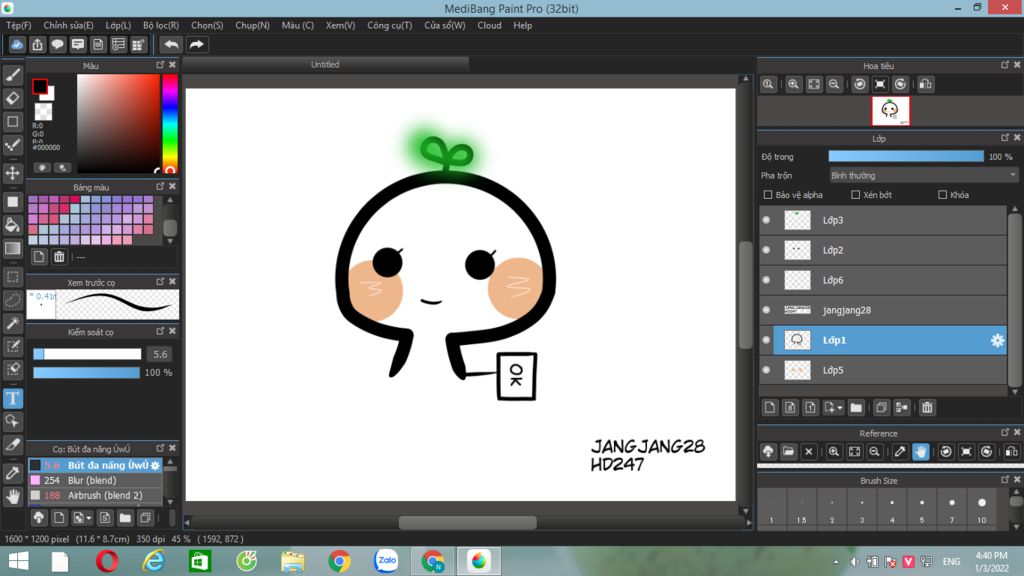Choose brush size preset 10
Viewport: 1024px width, 576px height.
(982, 509)
